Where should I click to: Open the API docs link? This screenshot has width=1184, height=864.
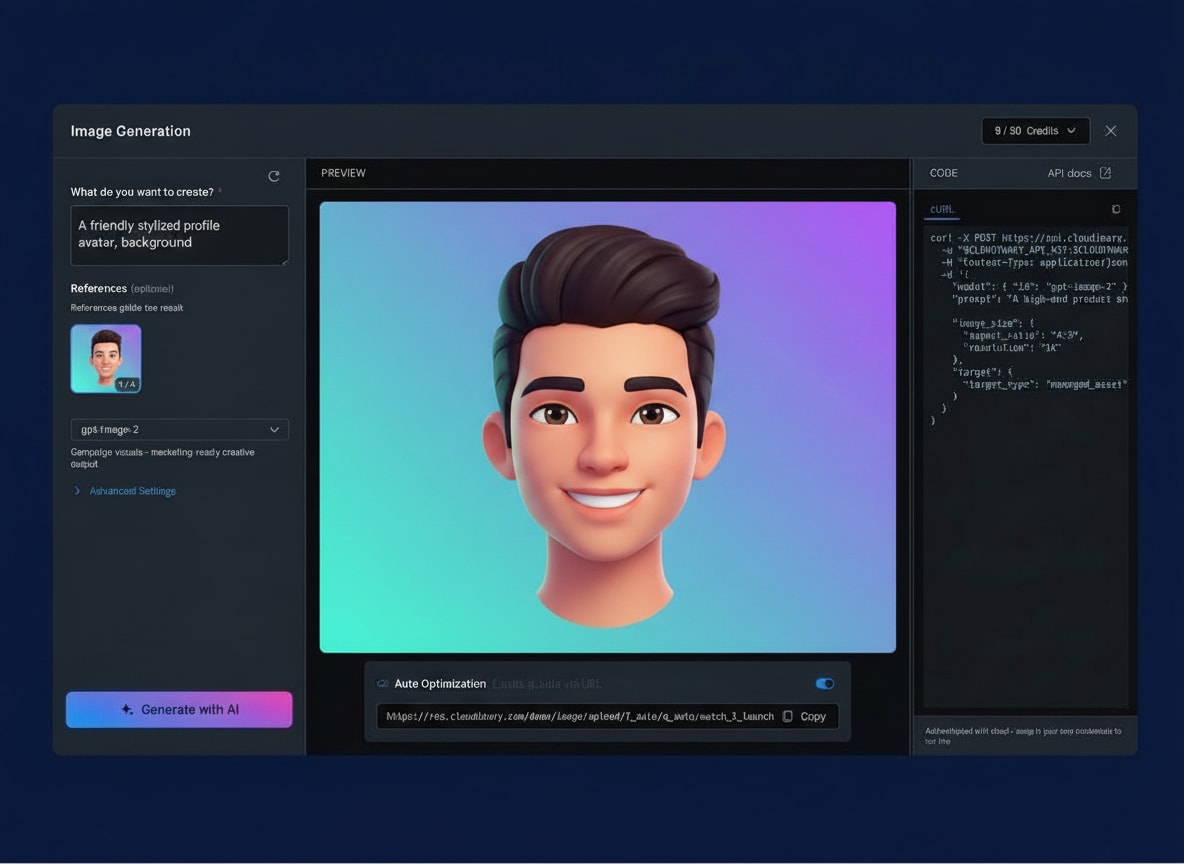pos(1078,173)
